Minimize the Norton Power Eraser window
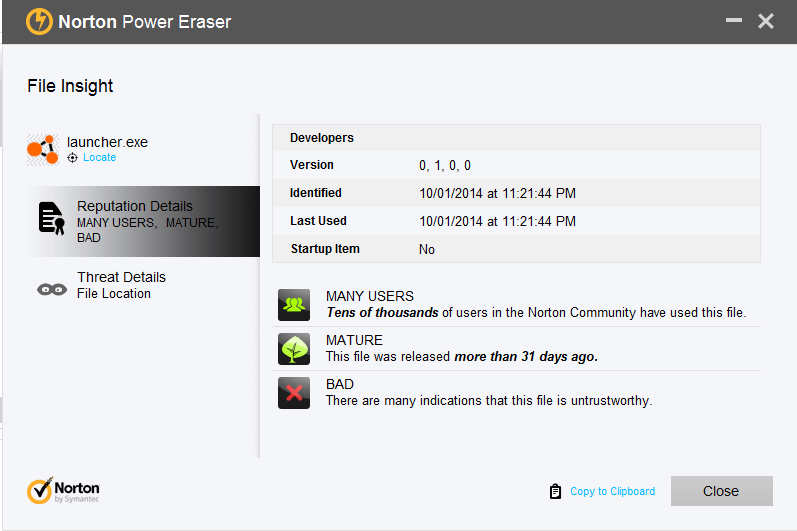Screen dimensions: 797x531 [733, 20]
